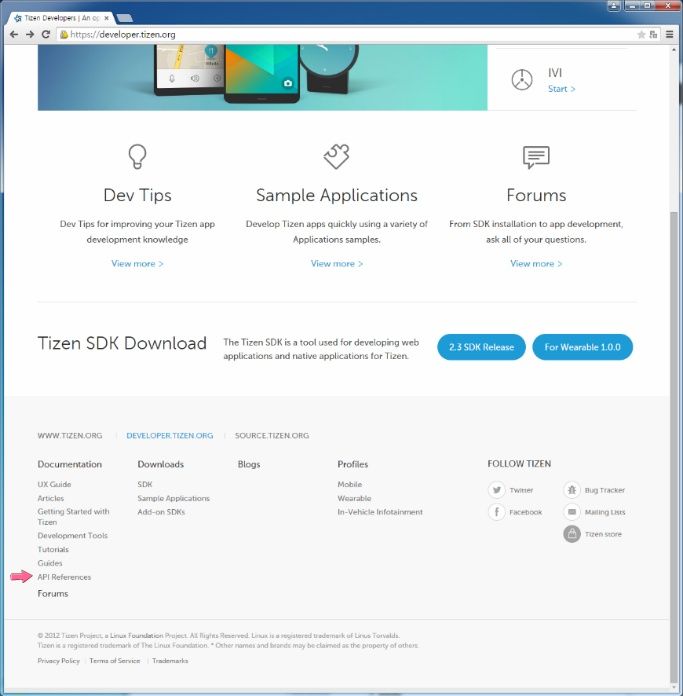Image resolution: width=683 pixels, height=696 pixels.
Task: Open the Wearable profile link
Action: tap(354, 498)
